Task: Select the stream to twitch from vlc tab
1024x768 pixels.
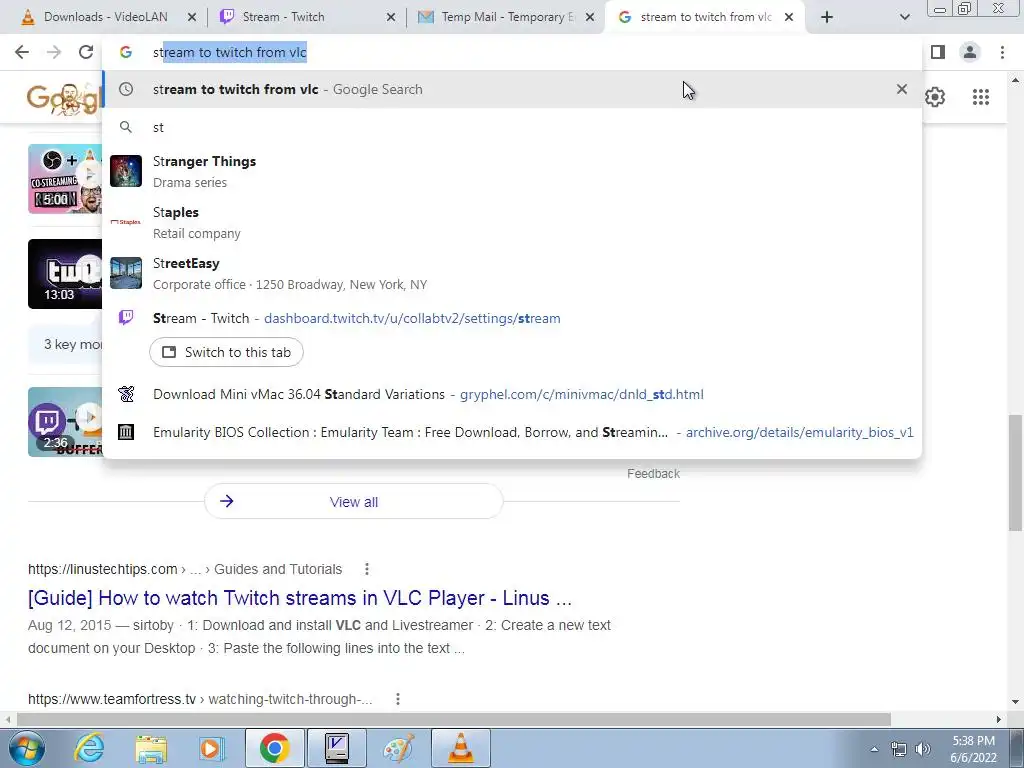Action: (x=705, y=17)
